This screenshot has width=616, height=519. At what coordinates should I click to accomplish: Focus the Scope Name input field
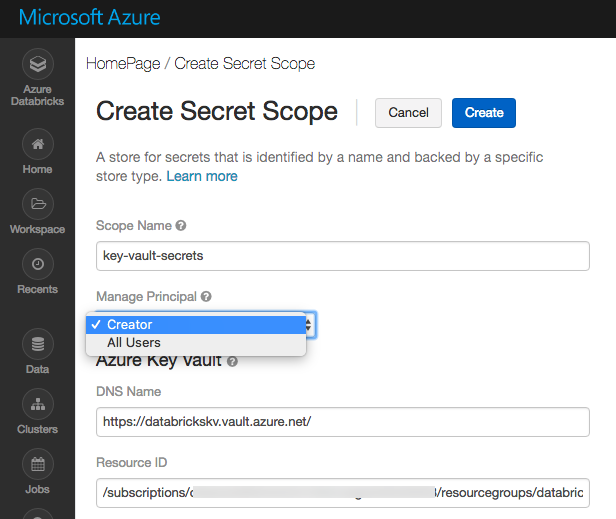(343, 256)
